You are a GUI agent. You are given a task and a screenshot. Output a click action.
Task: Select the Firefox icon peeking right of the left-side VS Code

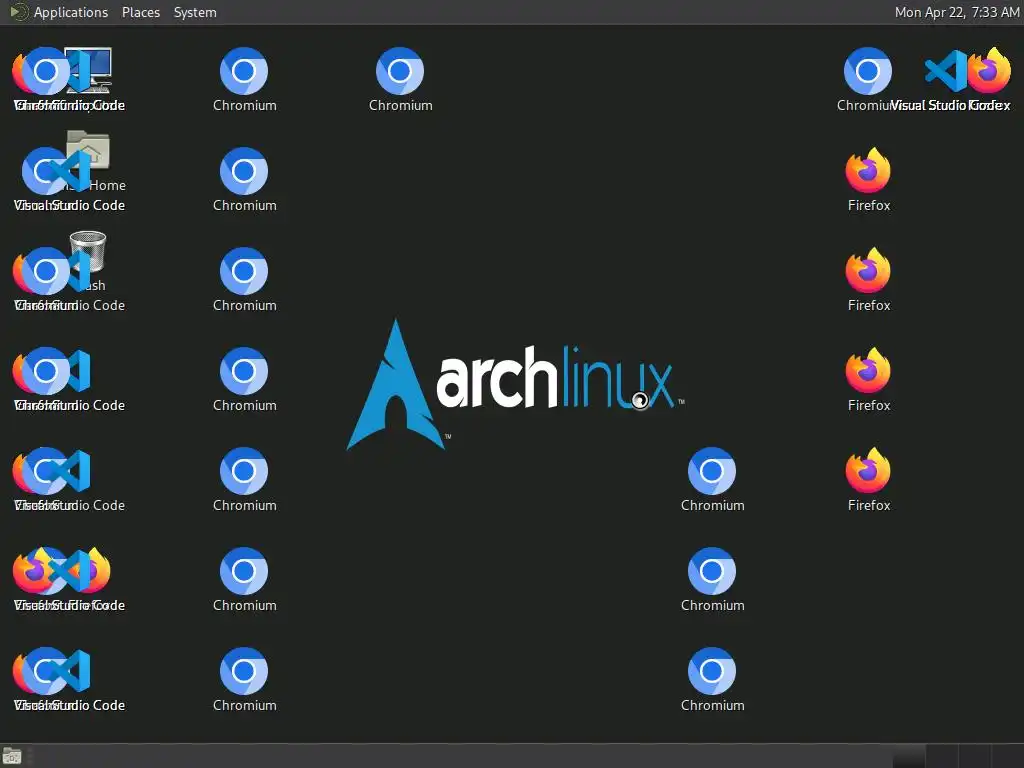click(x=99, y=569)
